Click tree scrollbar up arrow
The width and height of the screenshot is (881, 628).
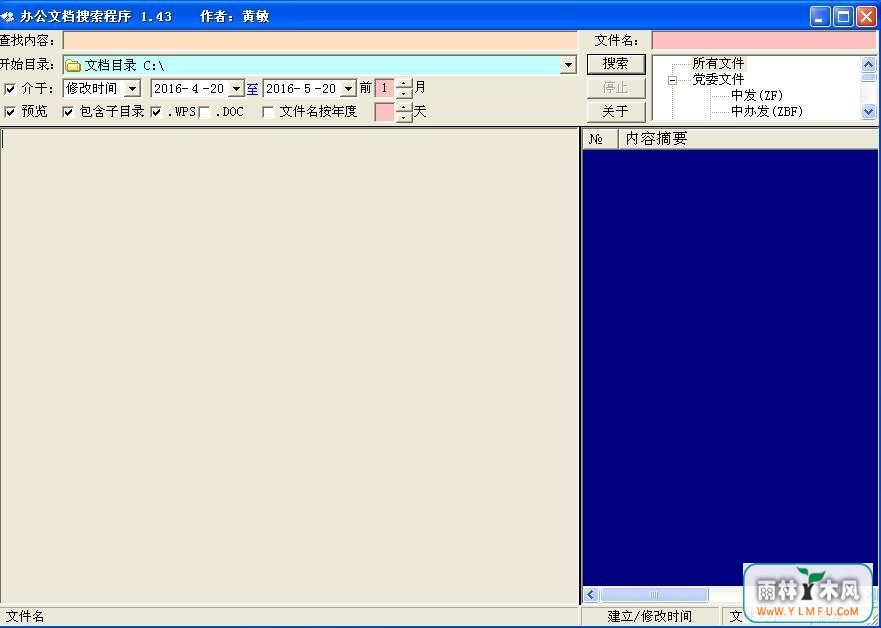click(869, 64)
